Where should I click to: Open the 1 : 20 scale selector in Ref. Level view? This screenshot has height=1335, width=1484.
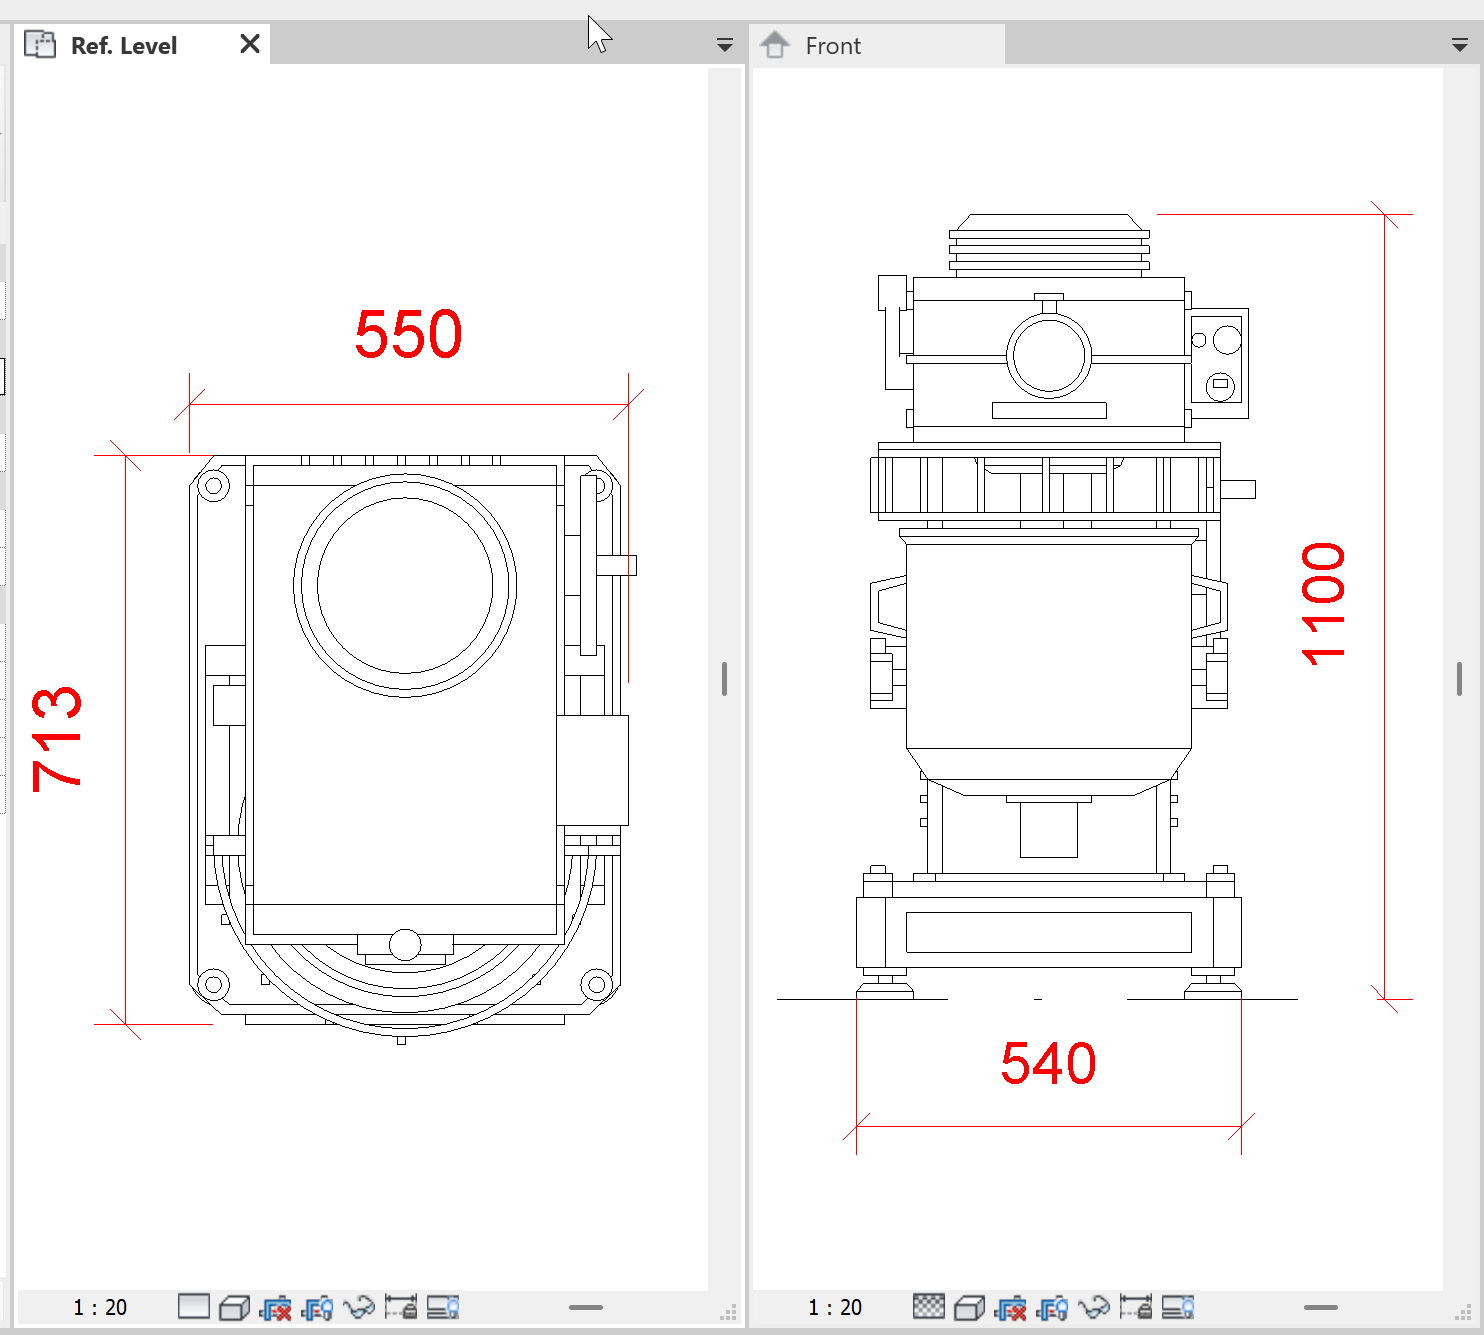tap(100, 1307)
